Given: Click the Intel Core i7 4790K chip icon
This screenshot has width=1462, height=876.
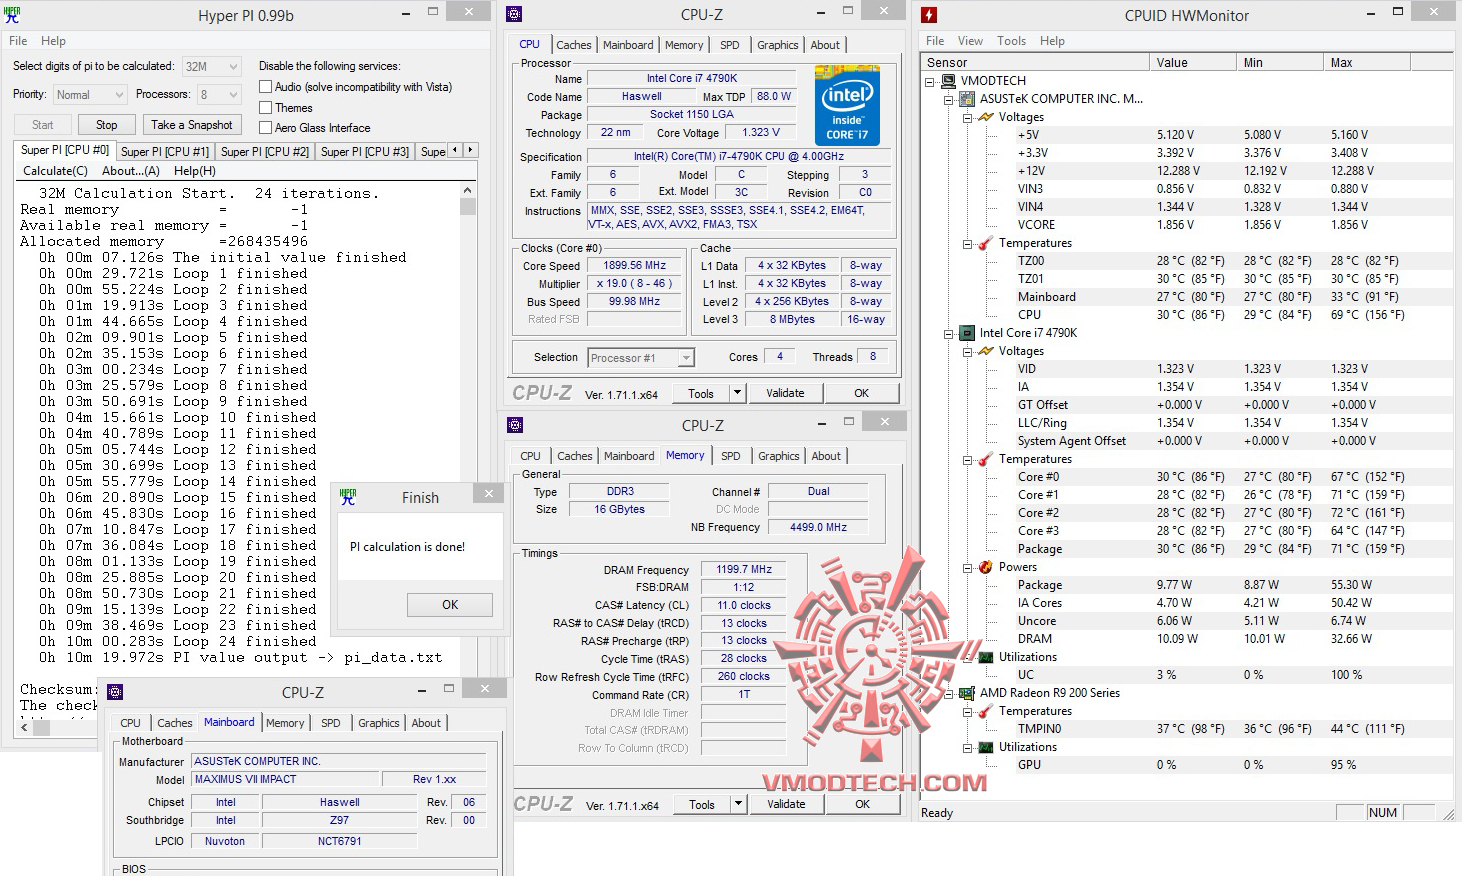Looking at the screenshot, I should [x=967, y=333].
